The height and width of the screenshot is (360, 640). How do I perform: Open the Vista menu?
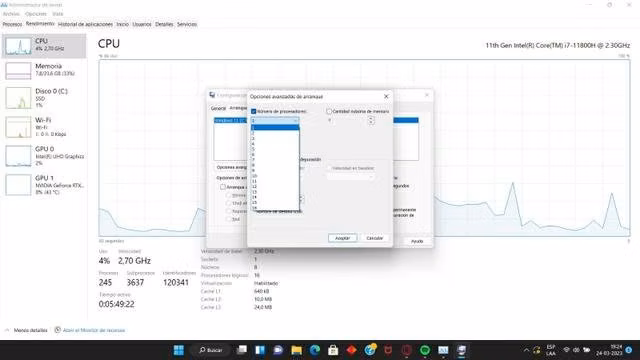click(58, 14)
